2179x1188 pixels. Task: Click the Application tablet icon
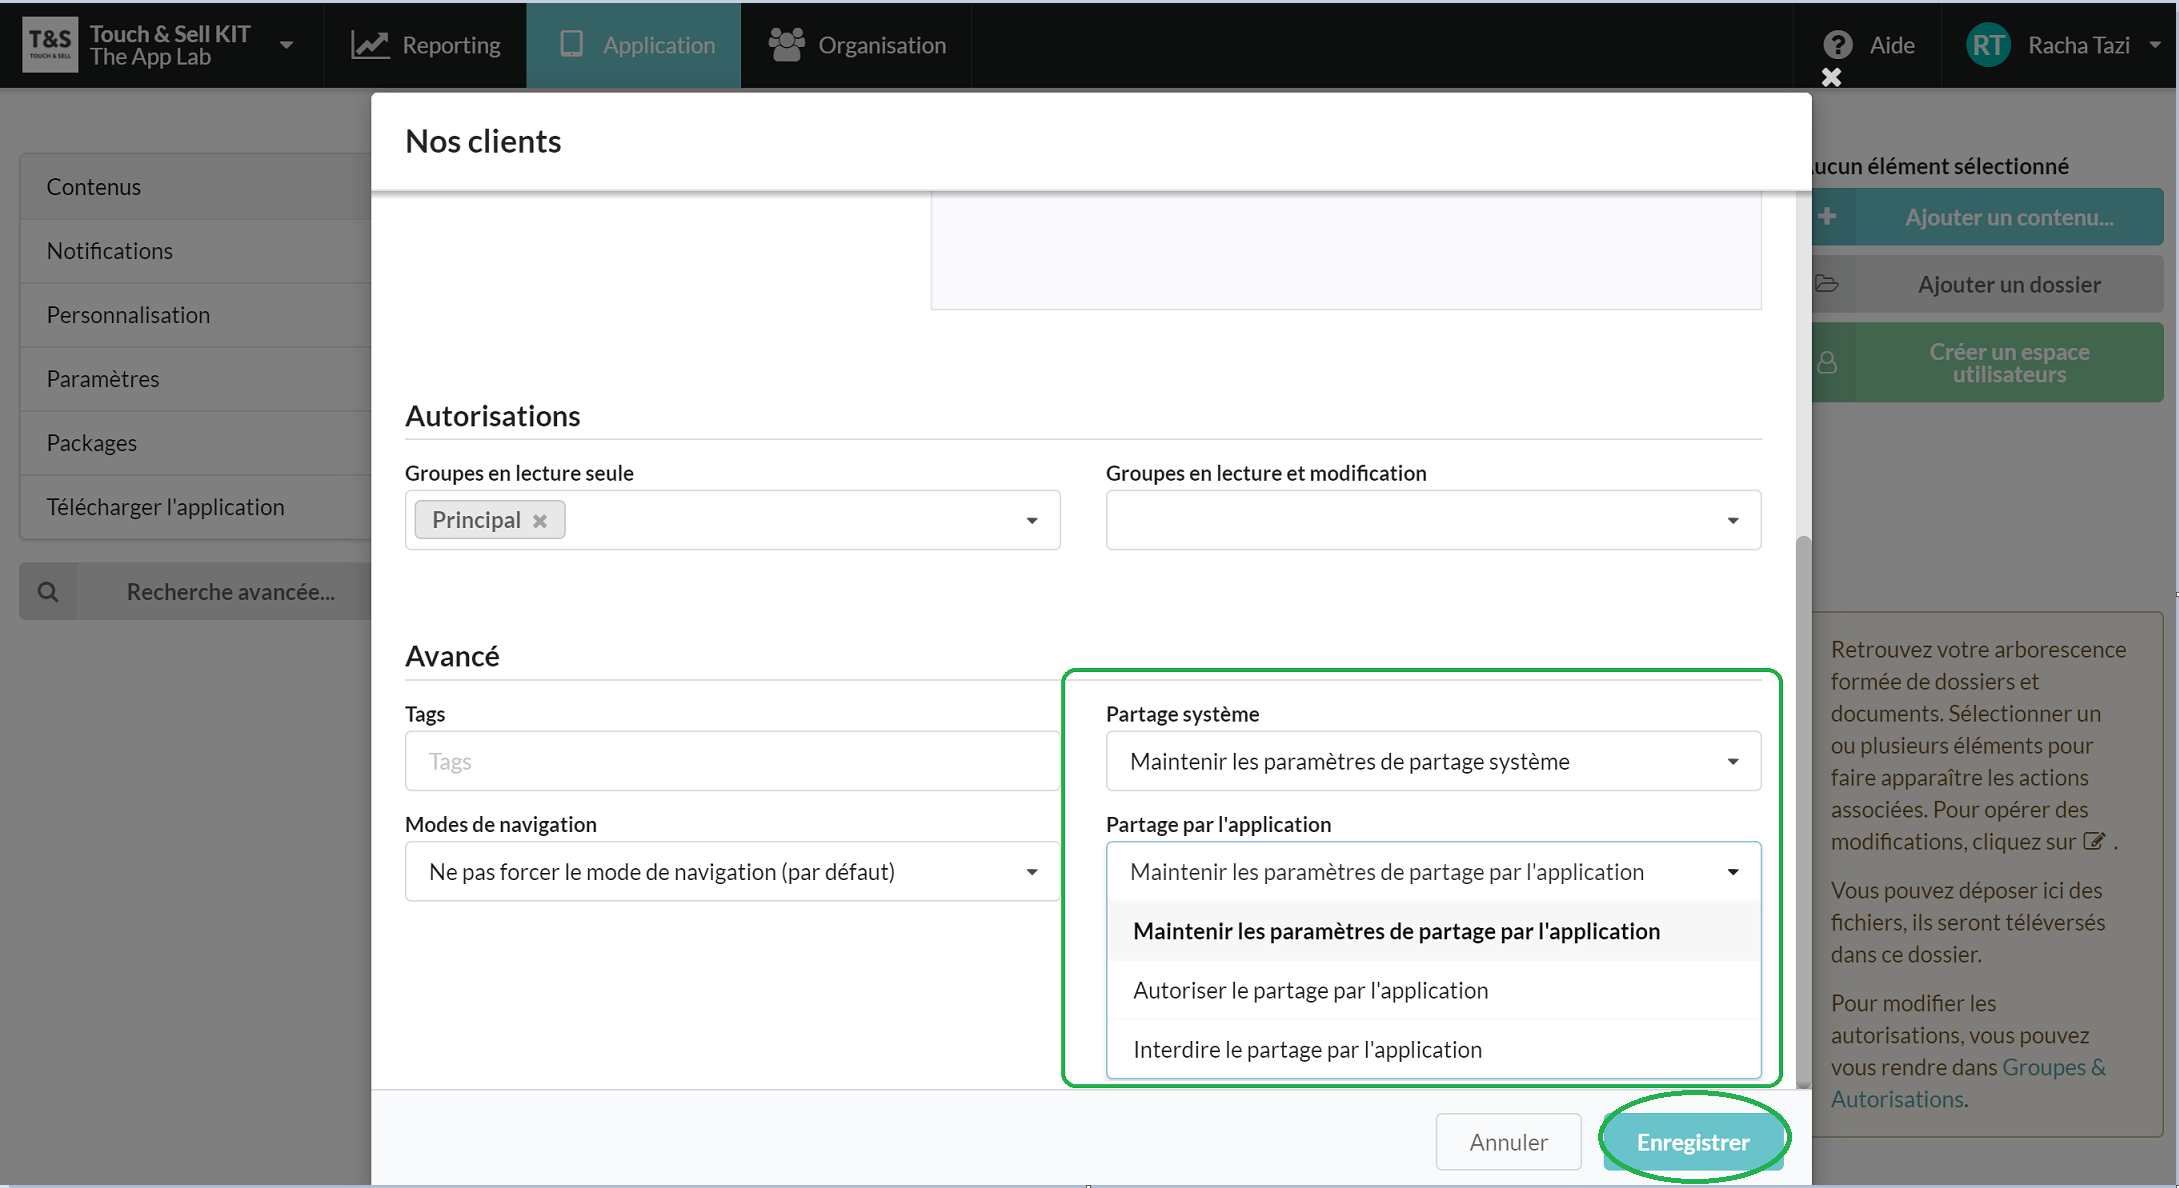(571, 44)
